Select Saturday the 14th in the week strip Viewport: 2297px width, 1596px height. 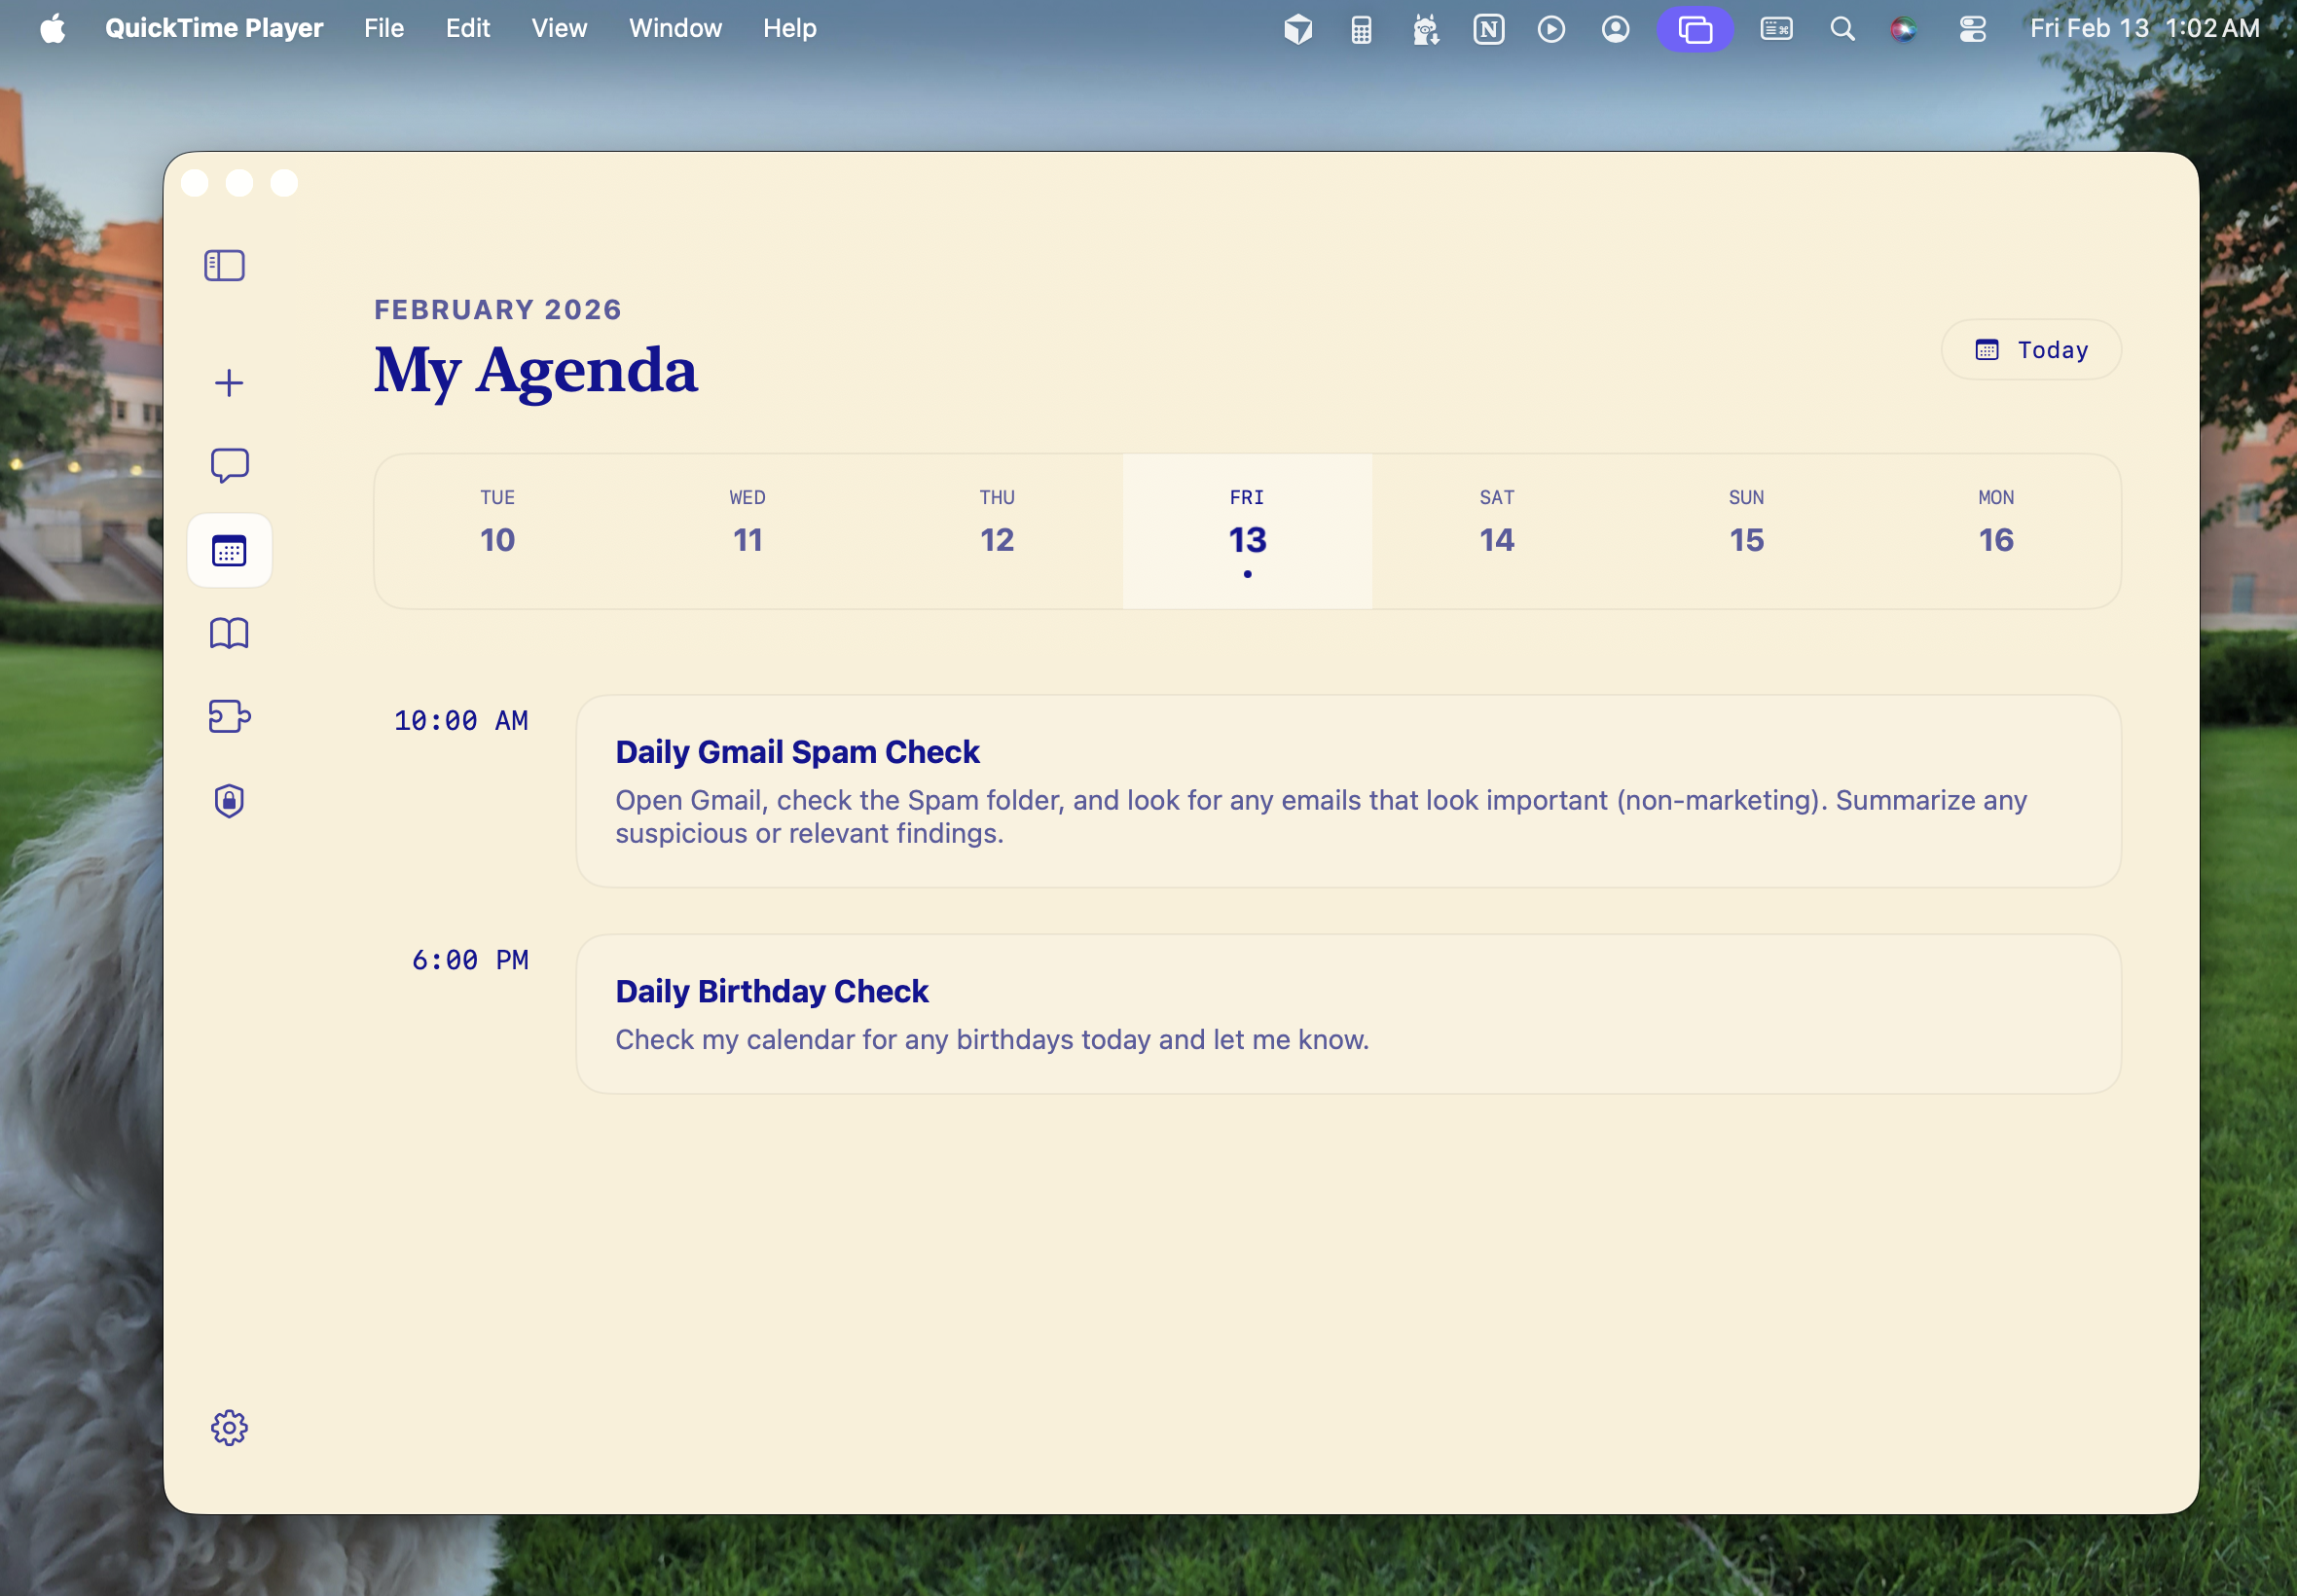[1495, 530]
